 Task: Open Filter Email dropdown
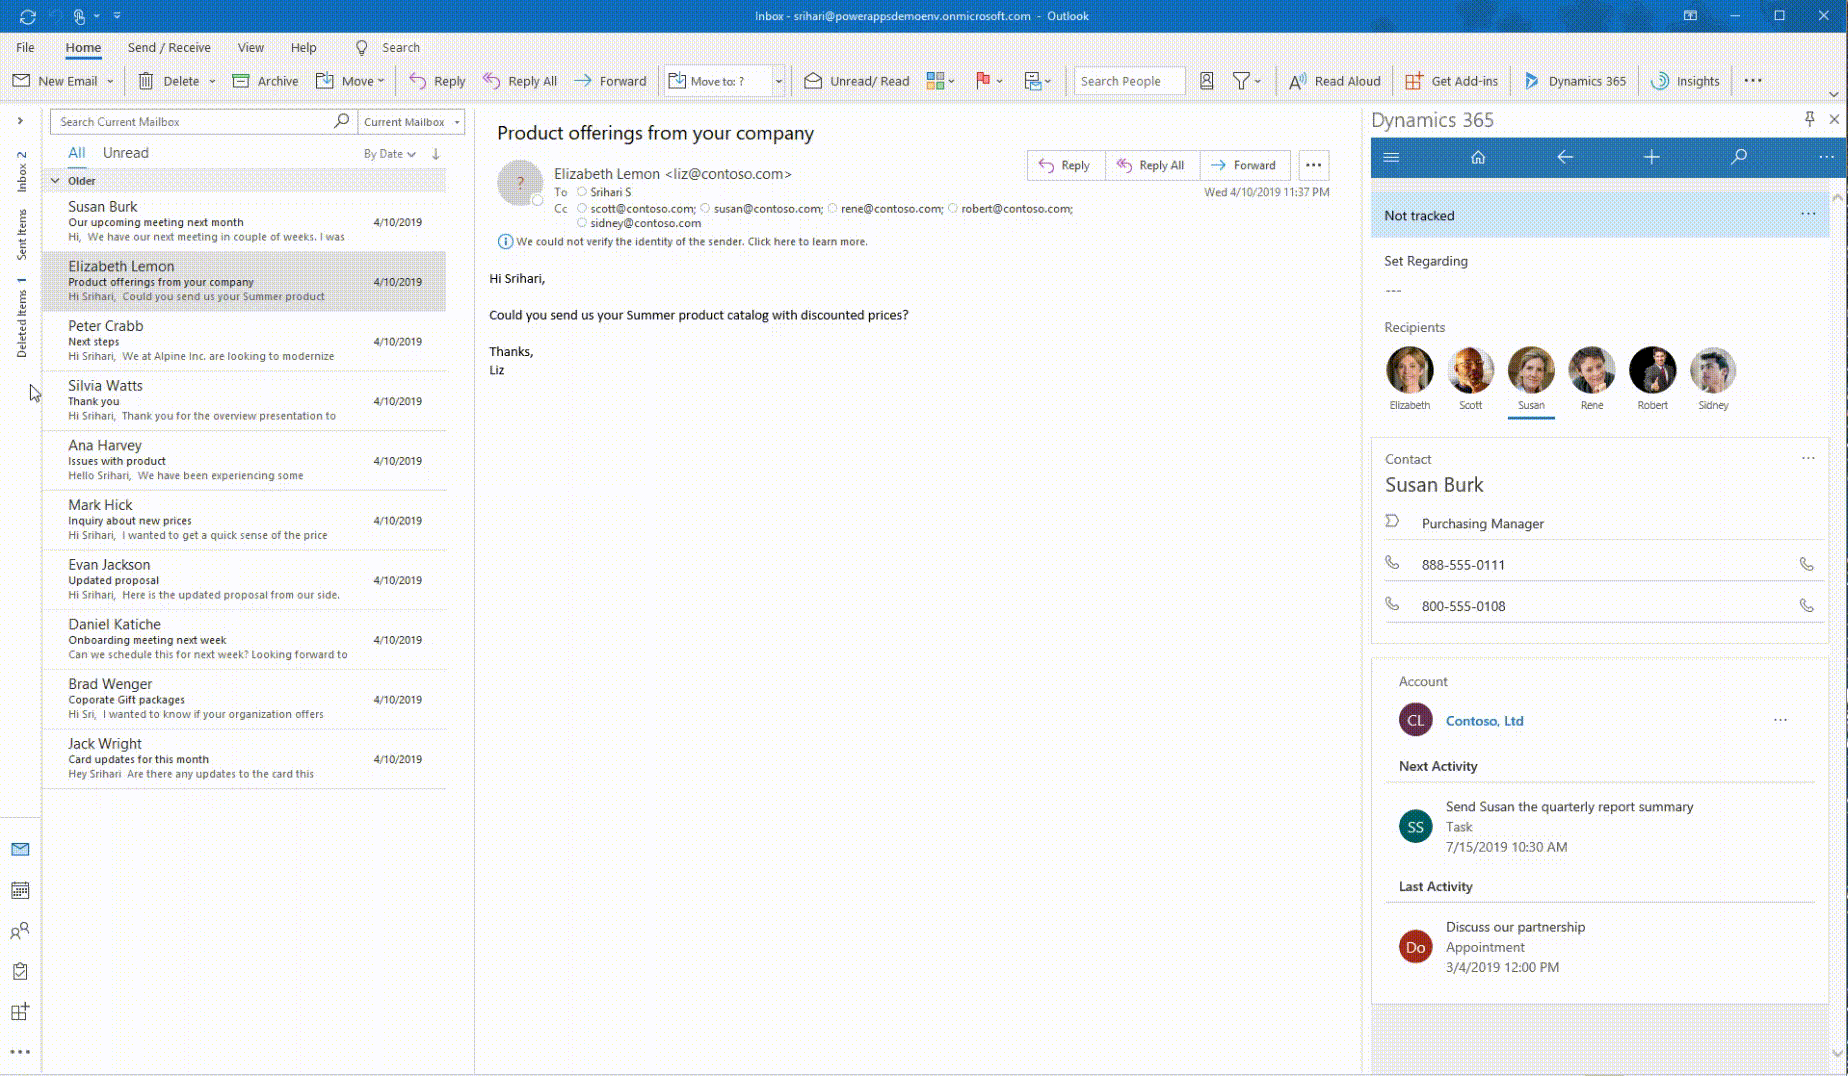(x=1246, y=81)
